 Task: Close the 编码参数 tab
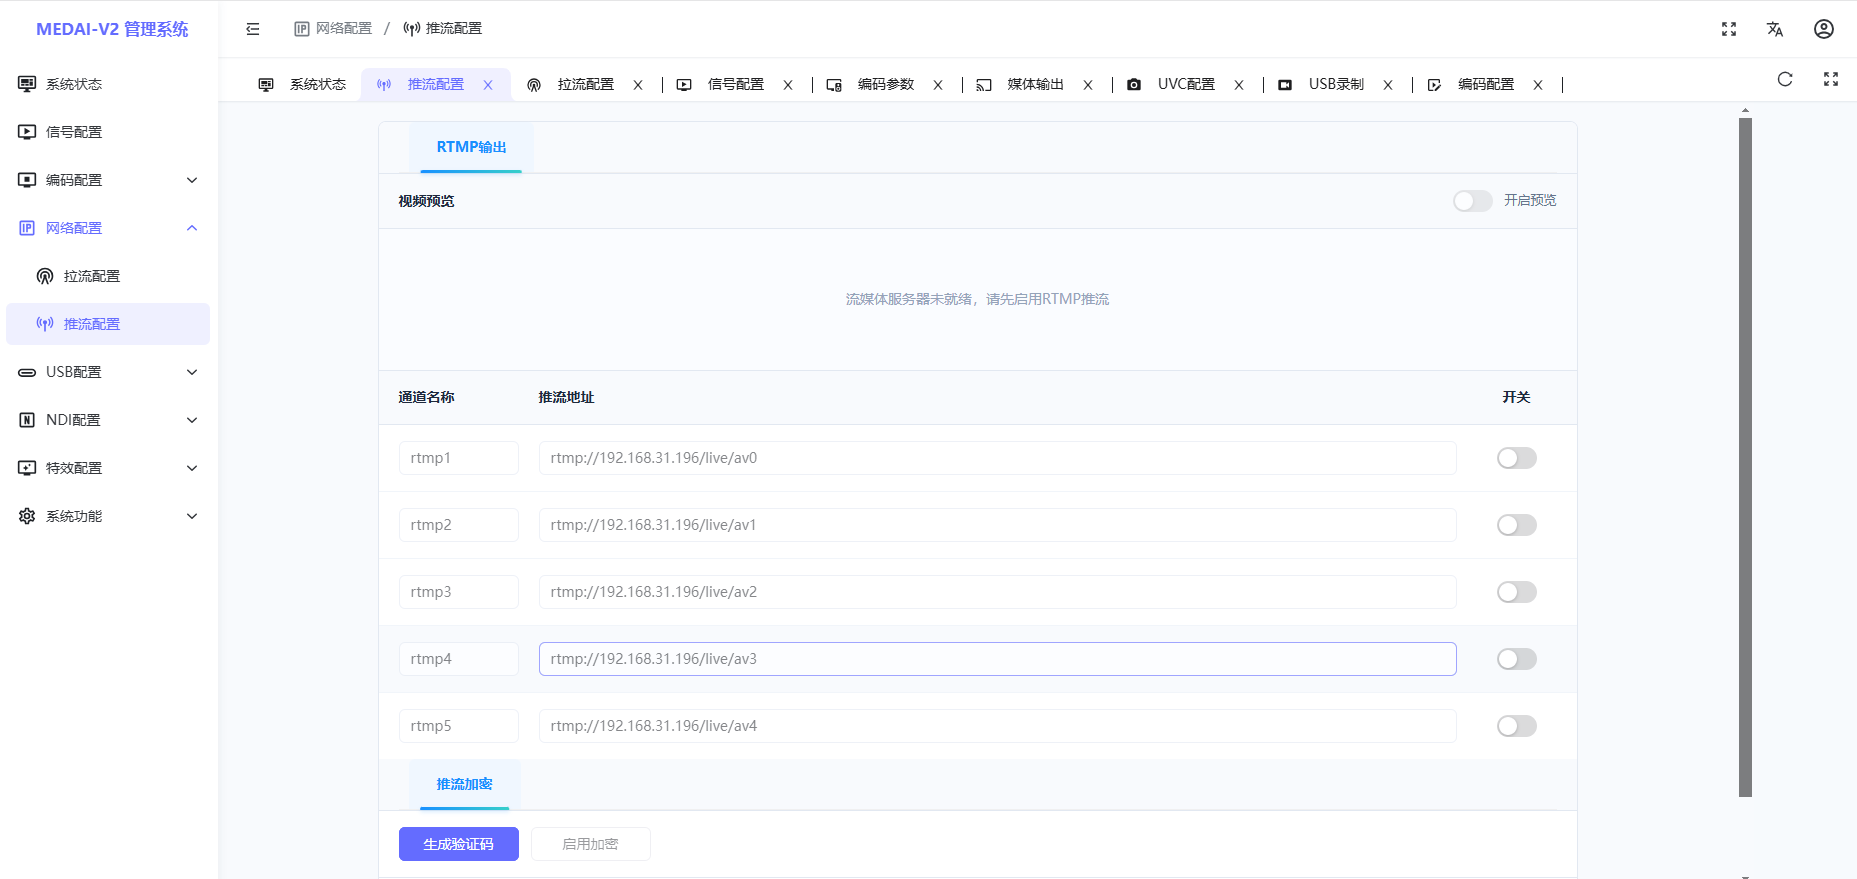938,85
